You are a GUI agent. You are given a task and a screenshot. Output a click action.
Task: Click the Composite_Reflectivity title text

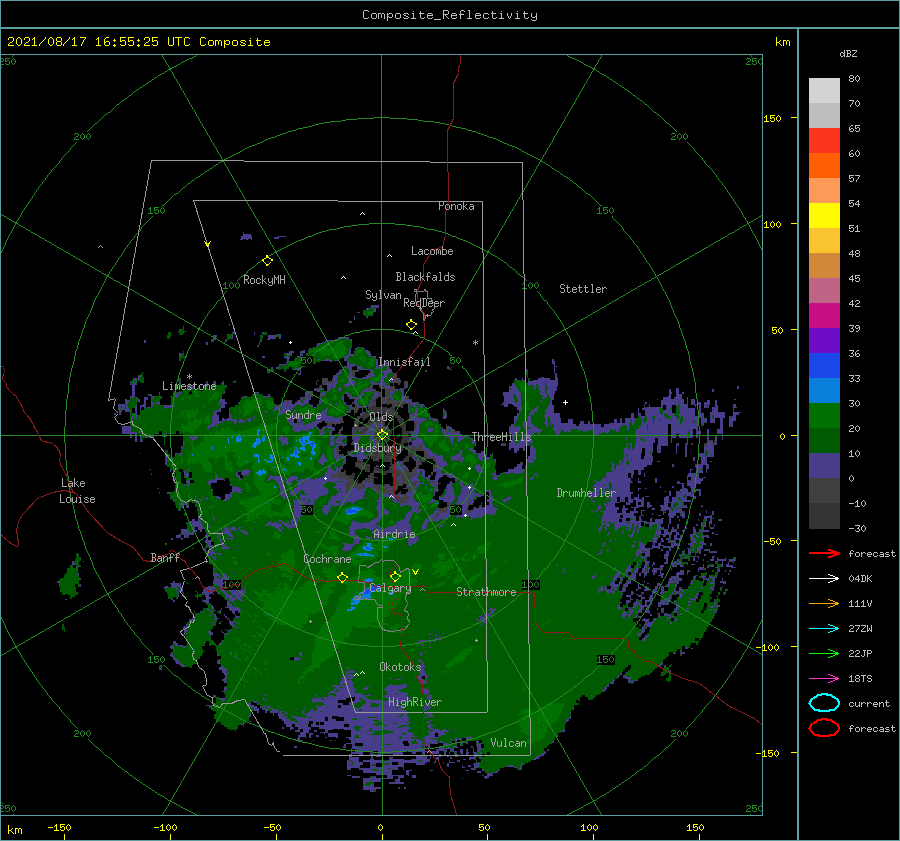coord(449,15)
